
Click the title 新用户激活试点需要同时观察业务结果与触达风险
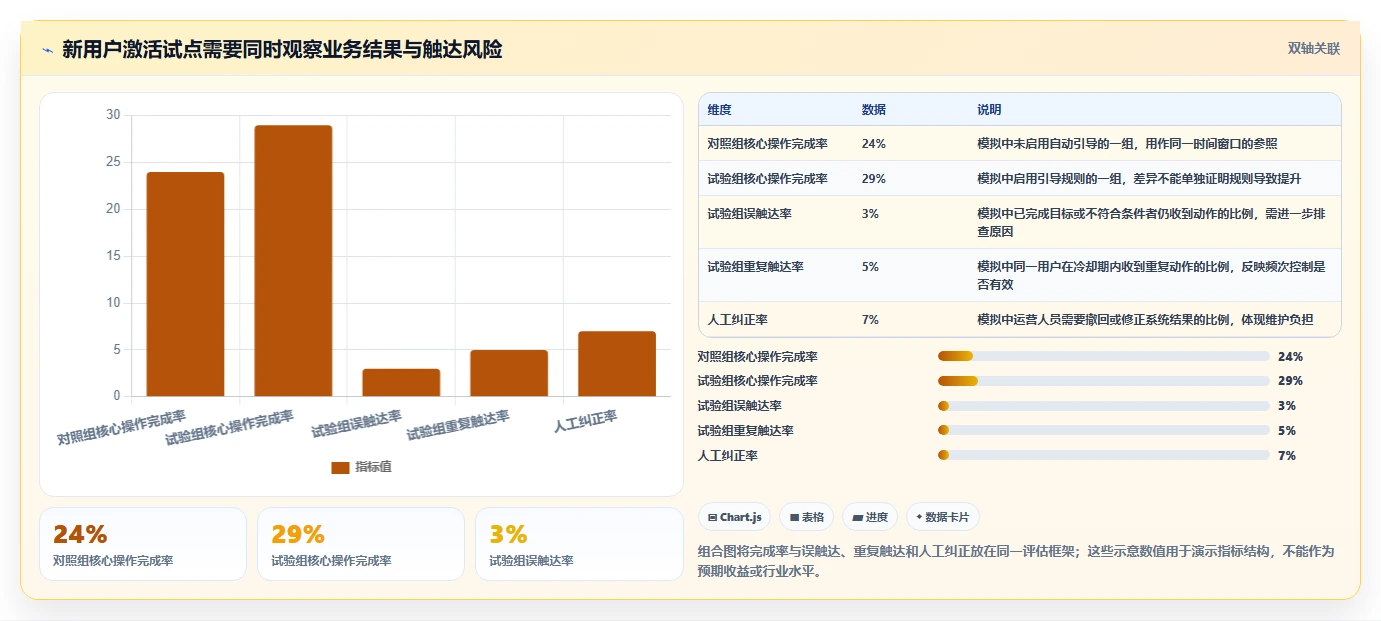[282, 50]
